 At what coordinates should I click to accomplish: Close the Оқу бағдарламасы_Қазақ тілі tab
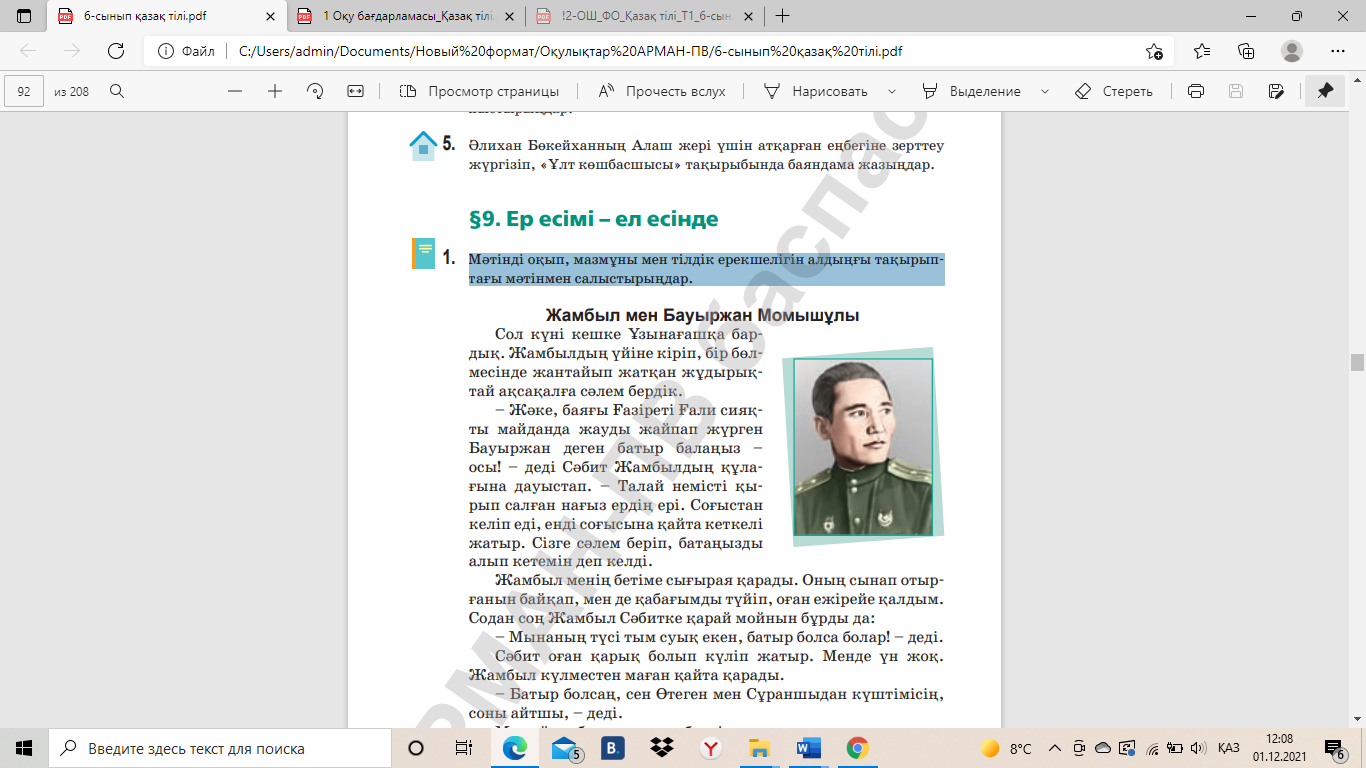click(507, 16)
